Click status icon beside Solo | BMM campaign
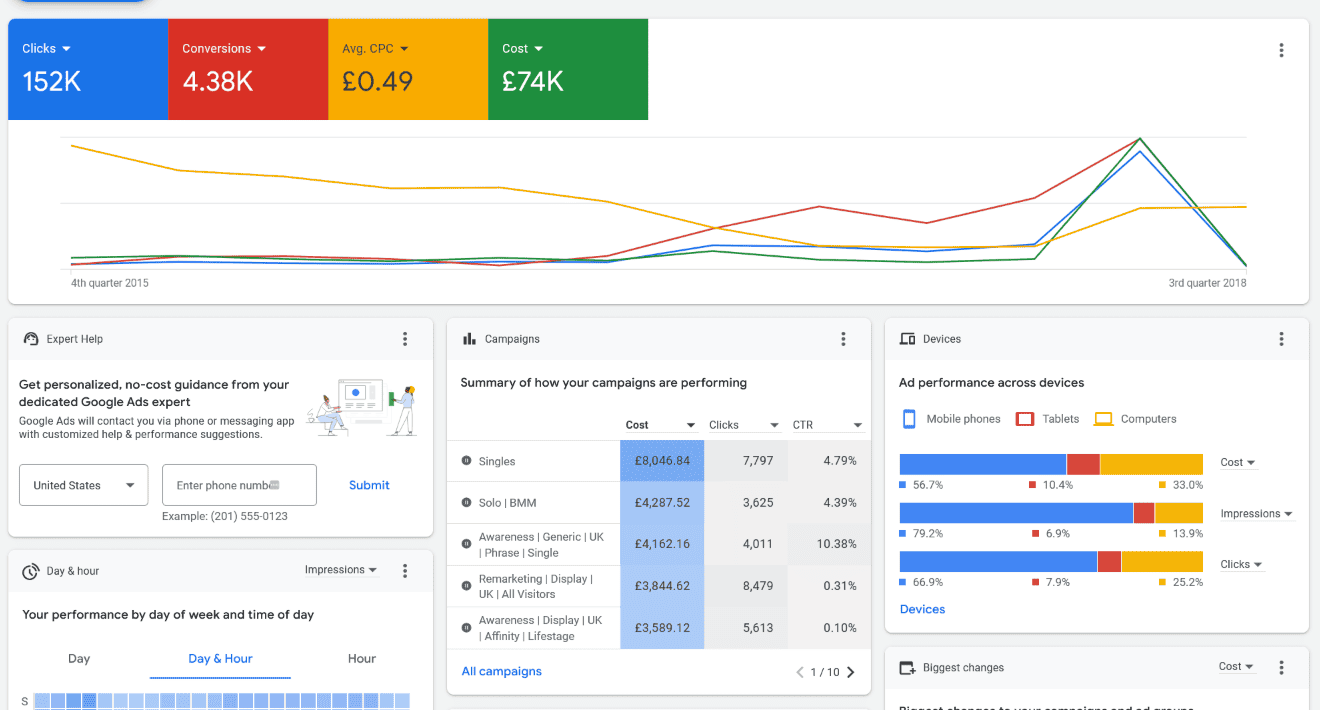The width and height of the screenshot is (1320, 710). pyautogui.click(x=466, y=503)
